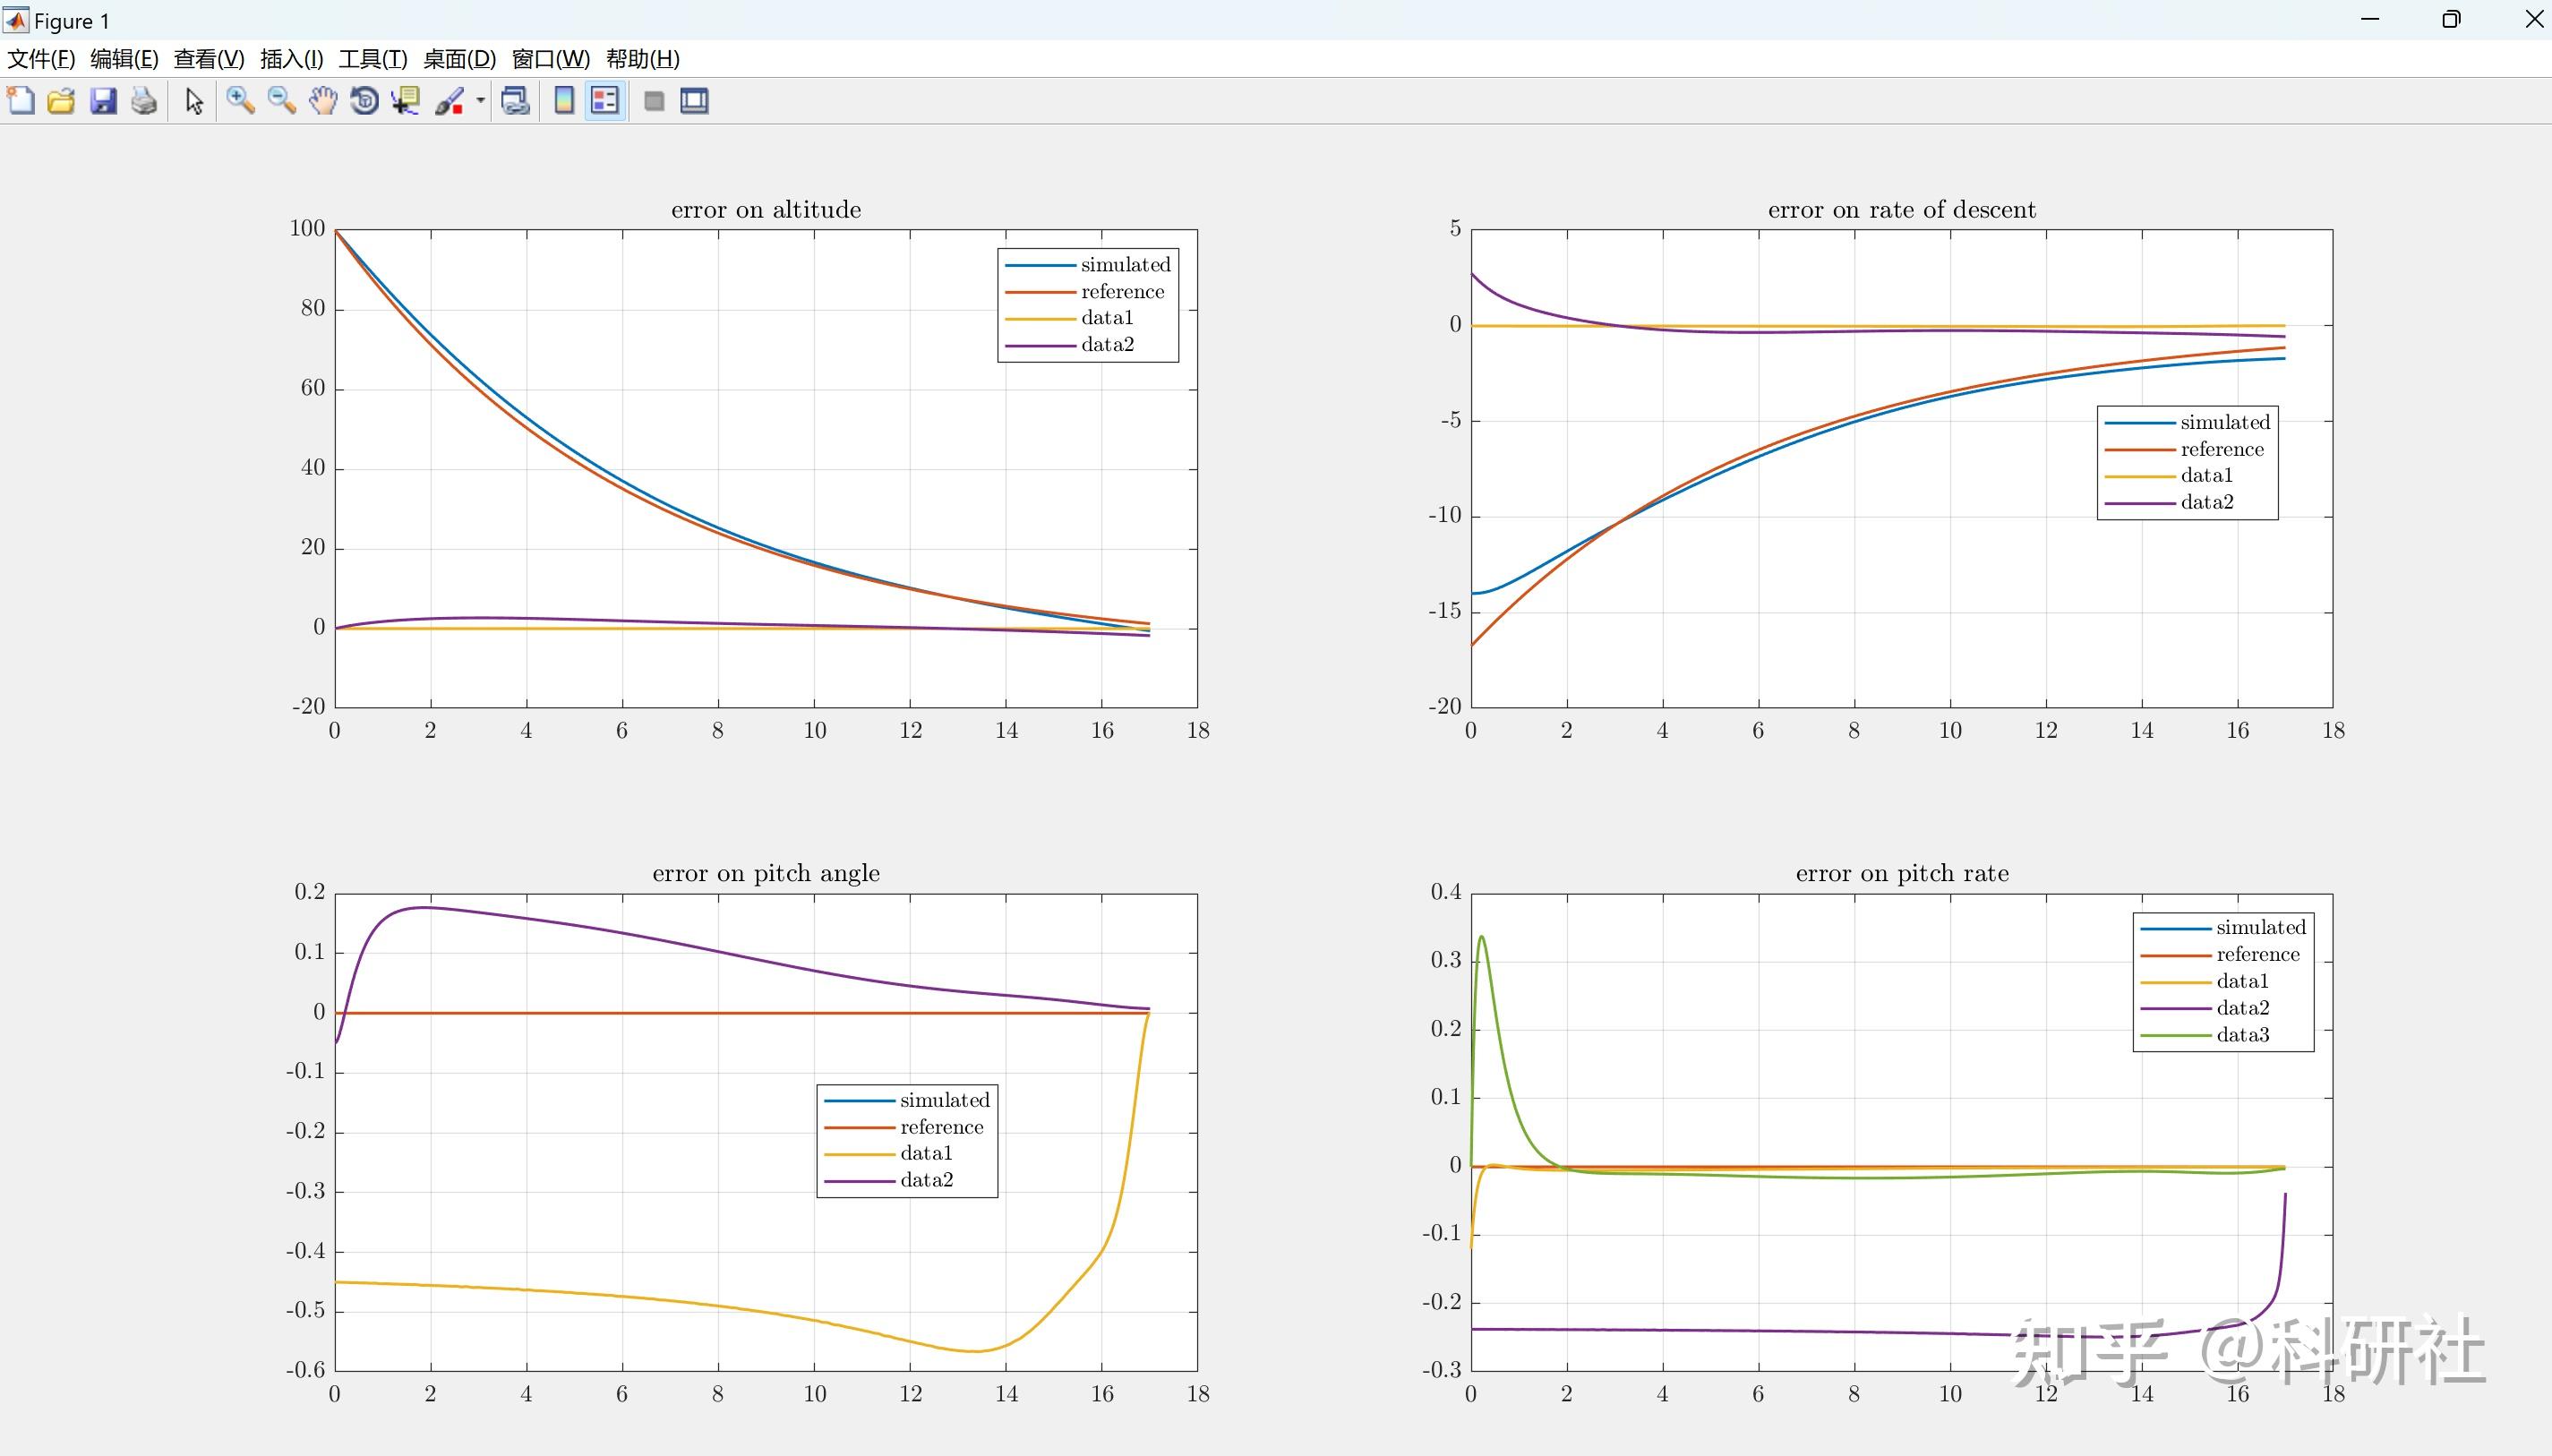Select the Zoom Out magnifier tool
The image size is (2552, 1456).
282,101
